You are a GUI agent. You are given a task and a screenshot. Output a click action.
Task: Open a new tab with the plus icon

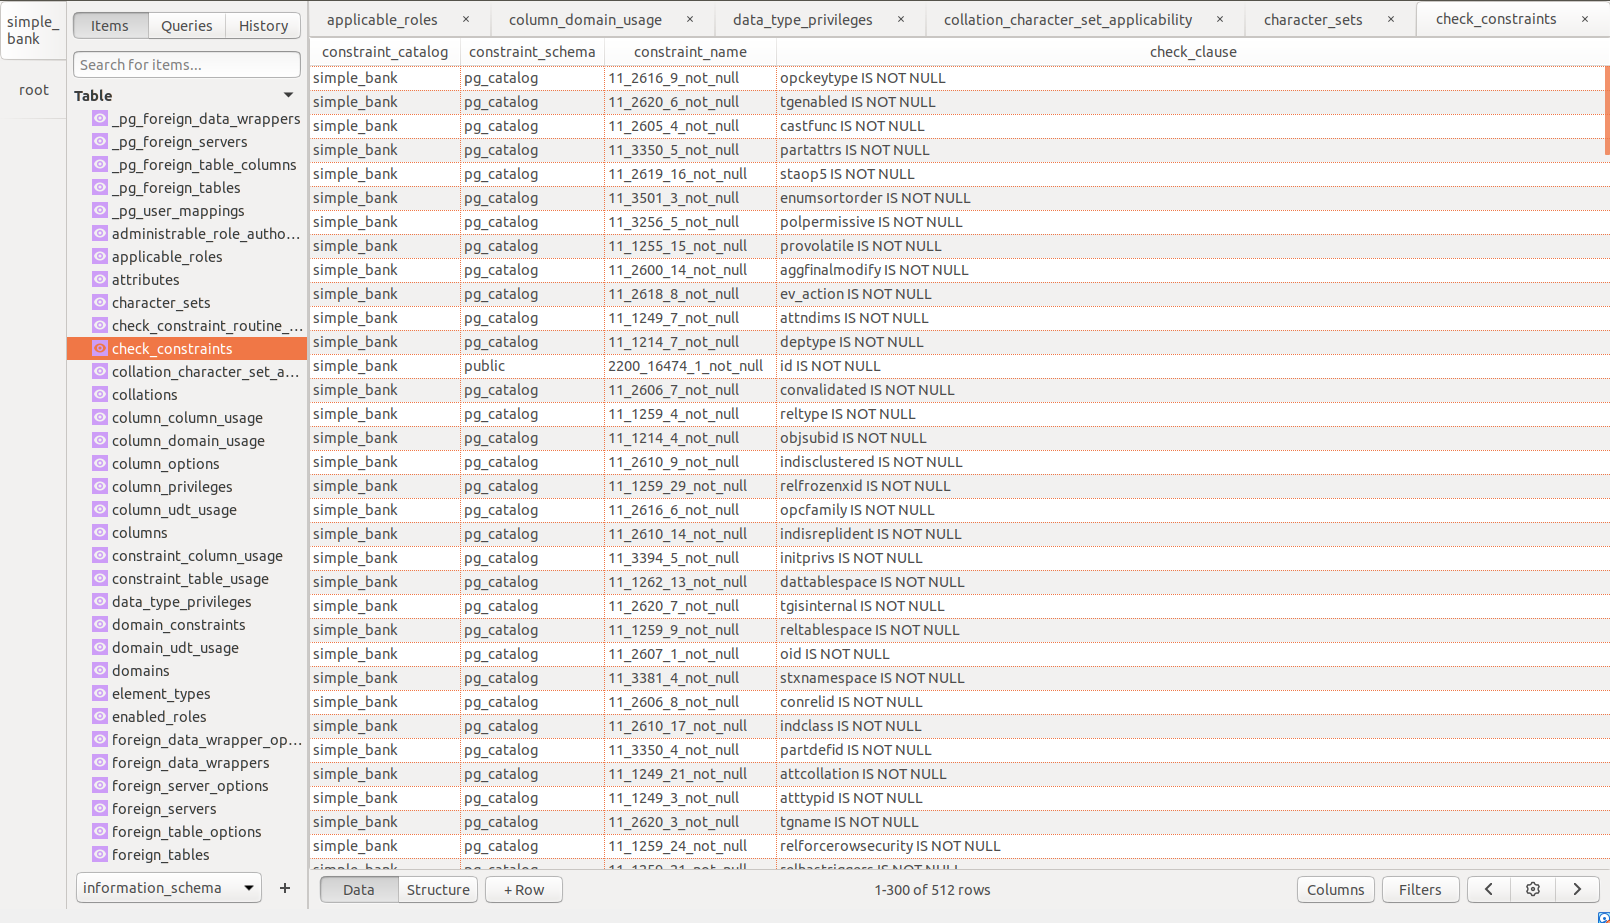(x=284, y=887)
